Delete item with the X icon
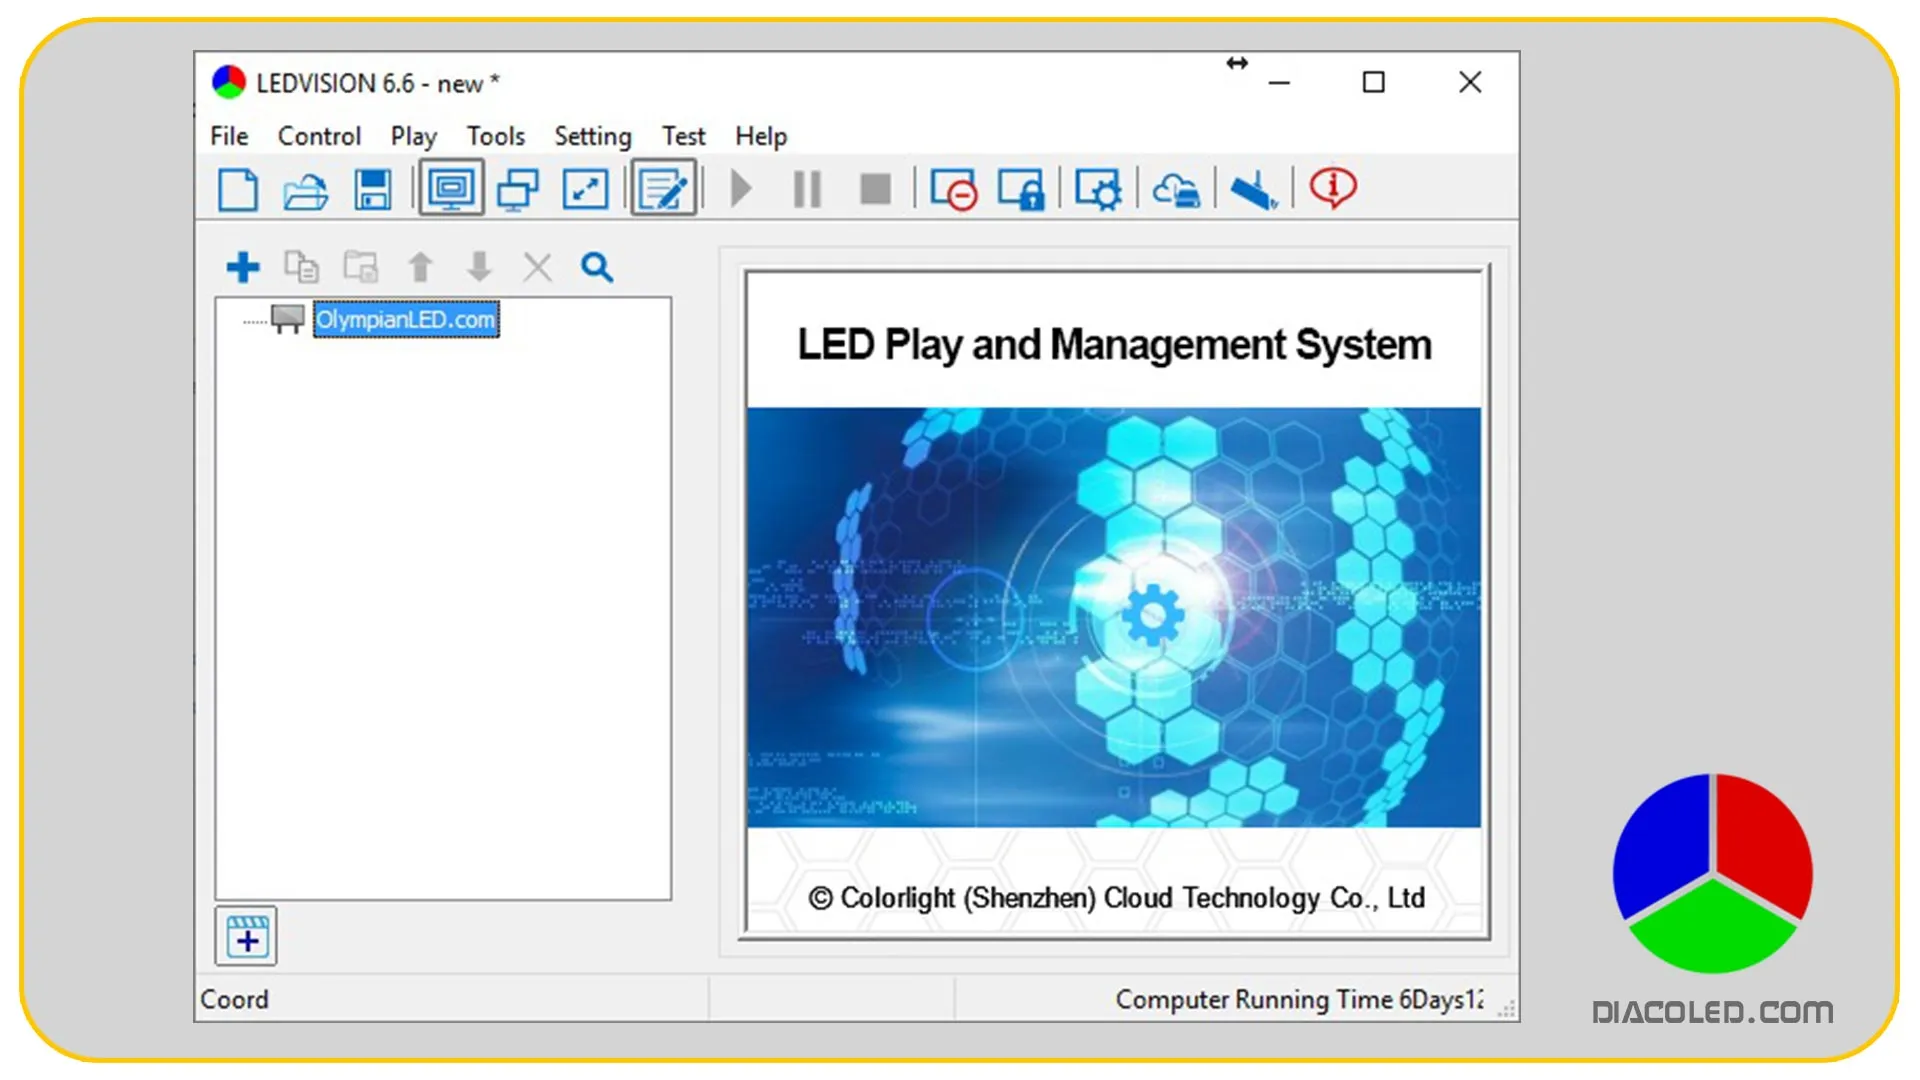This screenshot has width=1920, height=1080. (538, 267)
